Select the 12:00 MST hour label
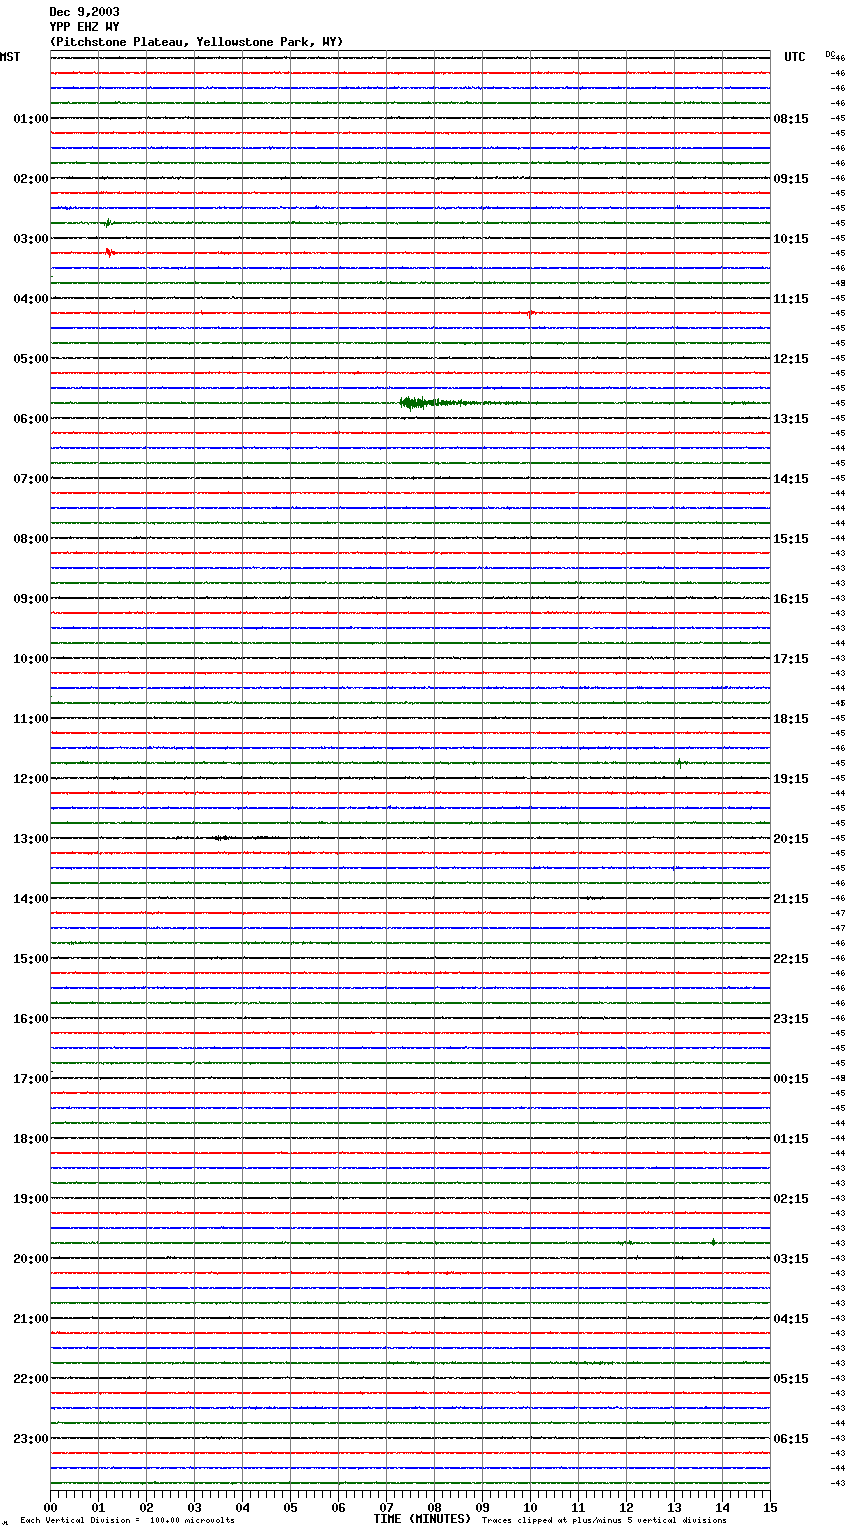 click(x=31, y=779)
